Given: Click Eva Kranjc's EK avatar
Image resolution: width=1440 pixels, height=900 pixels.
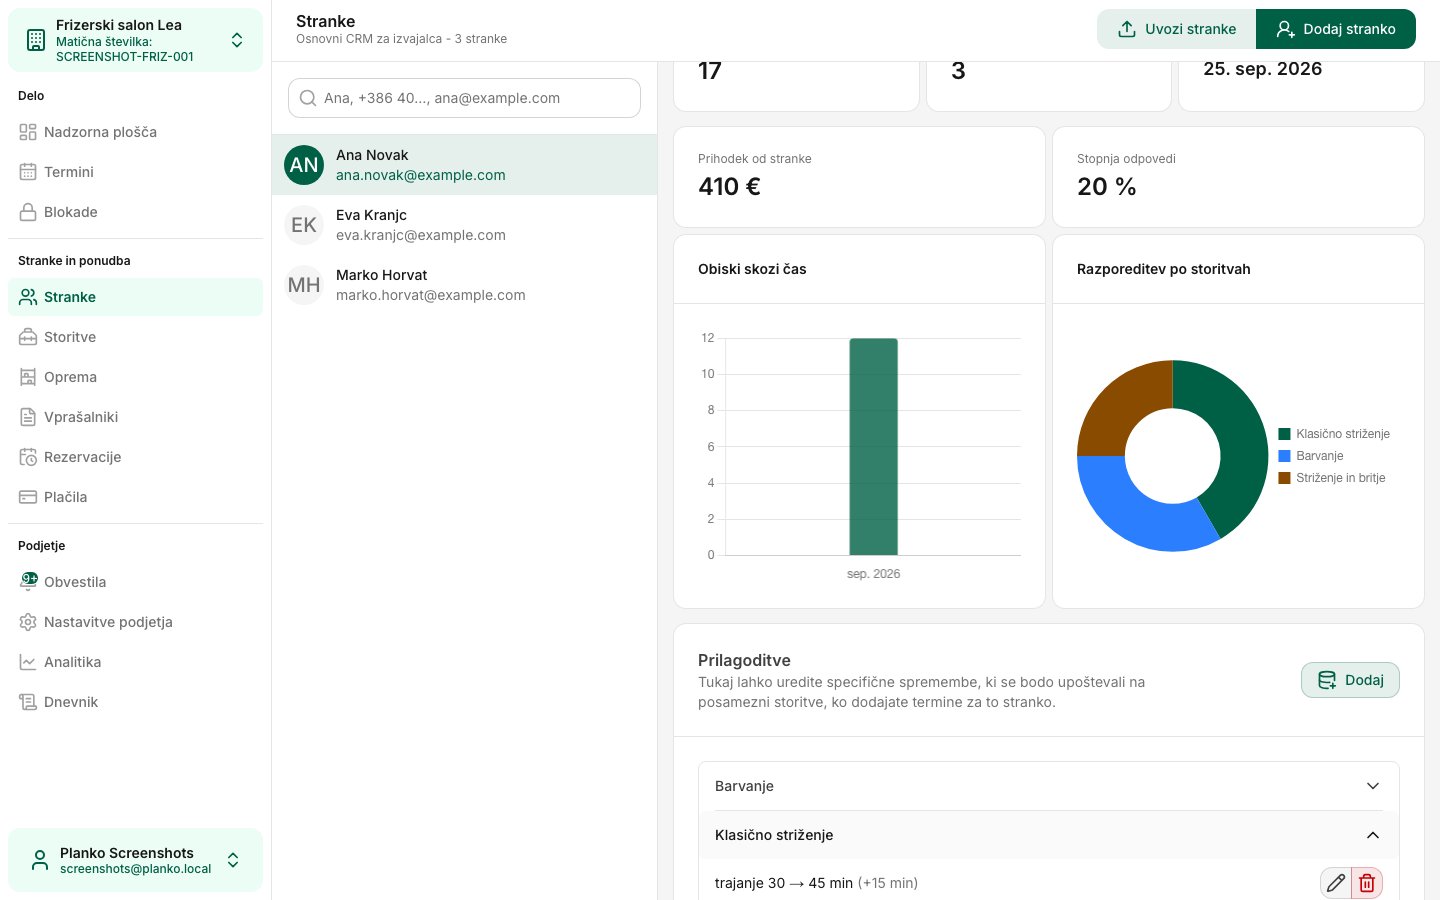Looking at the screenshot, I should point(304,225).
